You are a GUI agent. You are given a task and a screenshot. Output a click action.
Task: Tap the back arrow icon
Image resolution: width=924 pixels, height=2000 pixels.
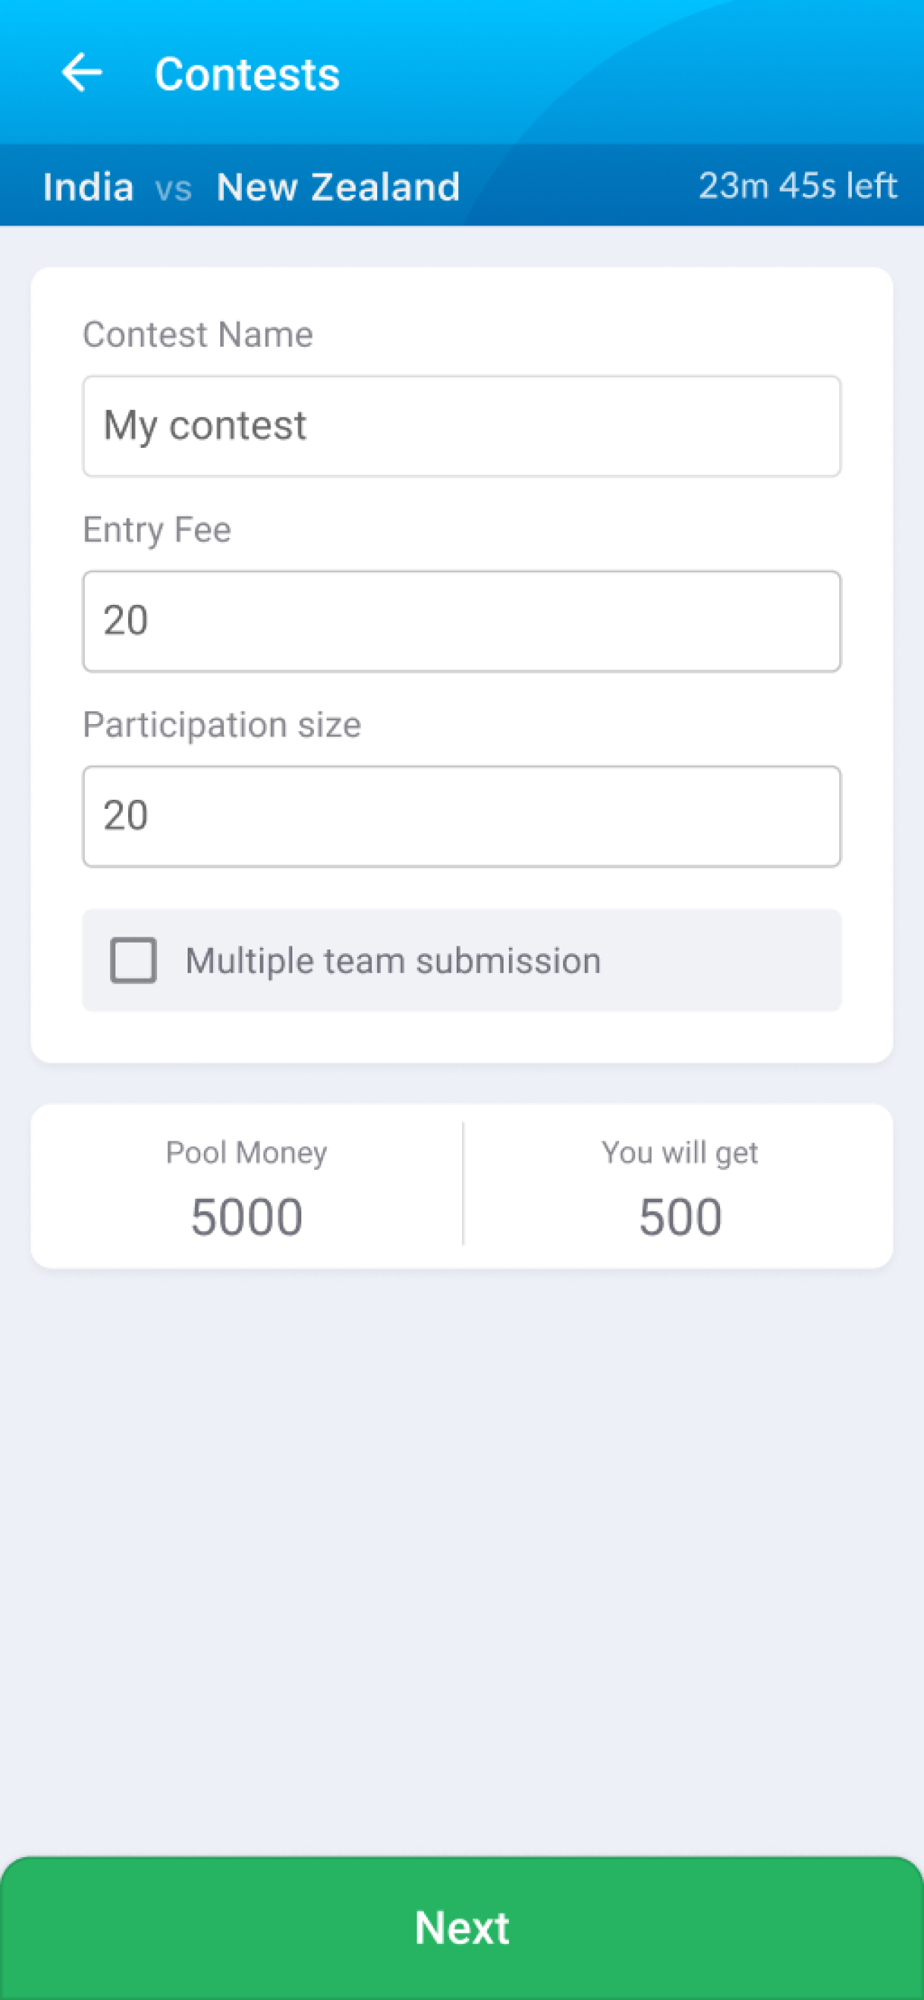point(82,73)
